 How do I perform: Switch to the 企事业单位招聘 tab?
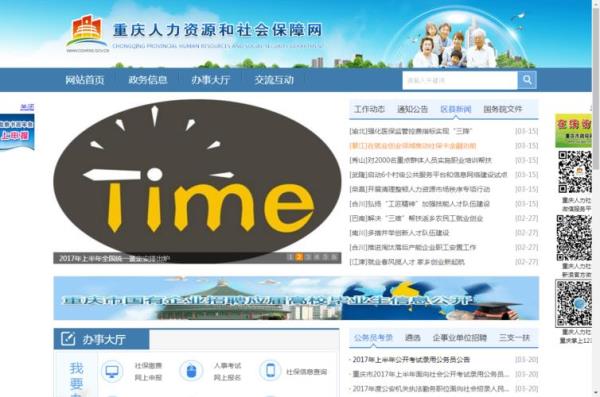coord(460,338)
